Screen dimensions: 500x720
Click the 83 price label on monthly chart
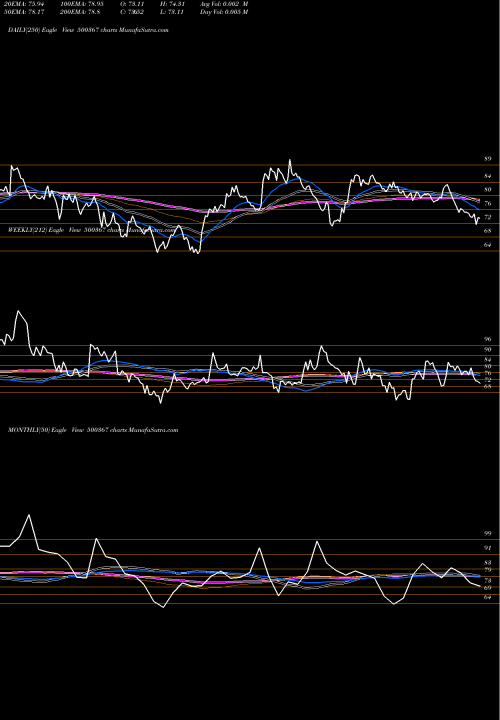(x=487, y=562)
